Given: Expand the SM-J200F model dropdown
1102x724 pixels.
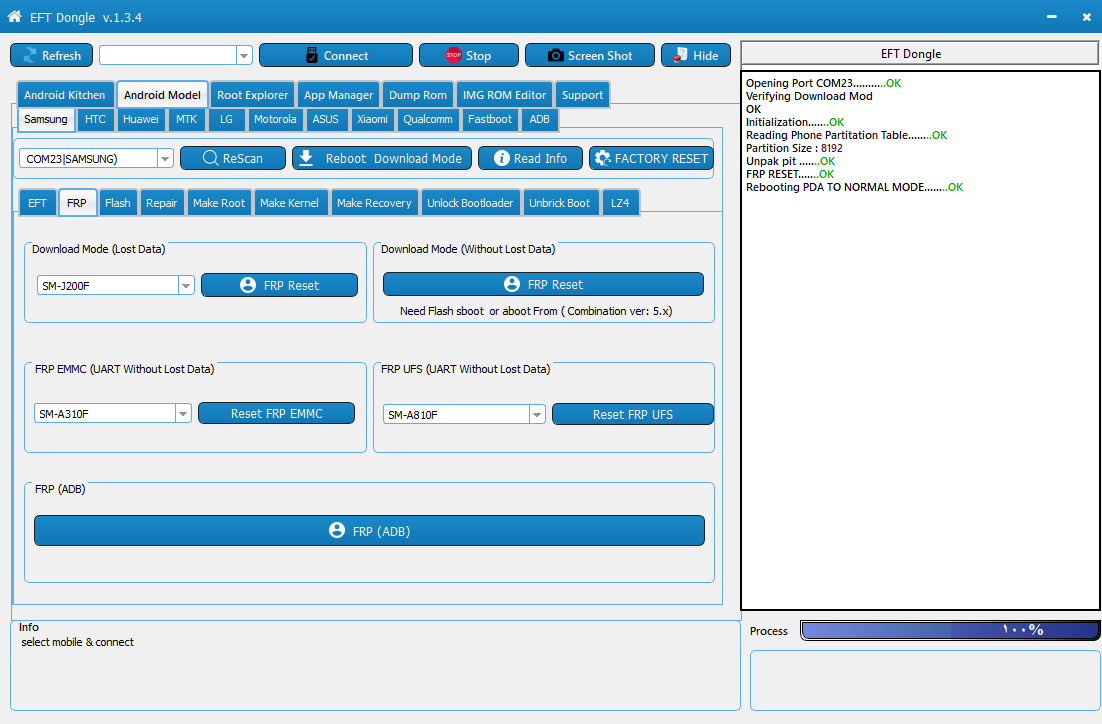Looking at the screenshot, I should tap(186, 285).
